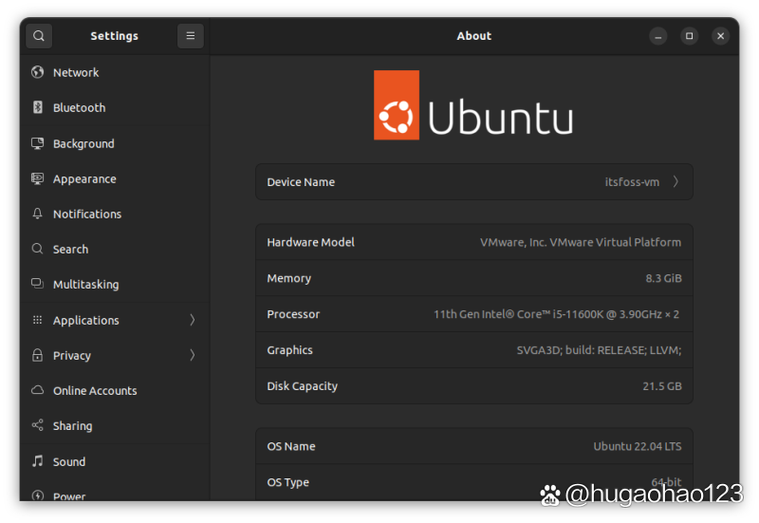Maximize the Settings window
The image size is (759, 523).
click(689, 36)
